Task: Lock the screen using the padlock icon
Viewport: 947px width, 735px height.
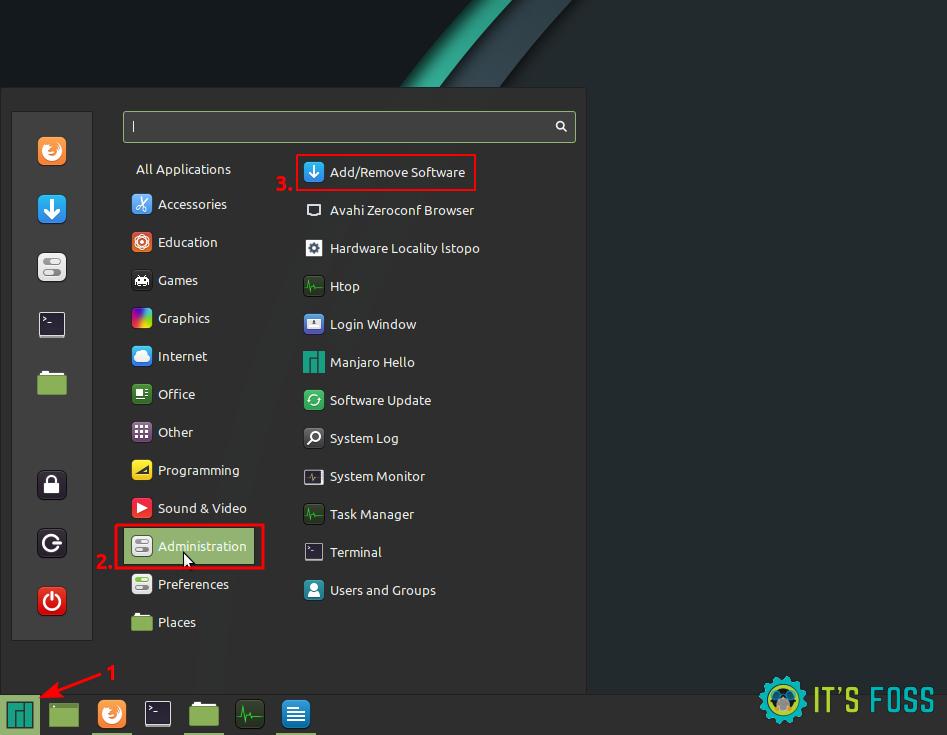Action: pyautogui.click(x=51, y=485)
